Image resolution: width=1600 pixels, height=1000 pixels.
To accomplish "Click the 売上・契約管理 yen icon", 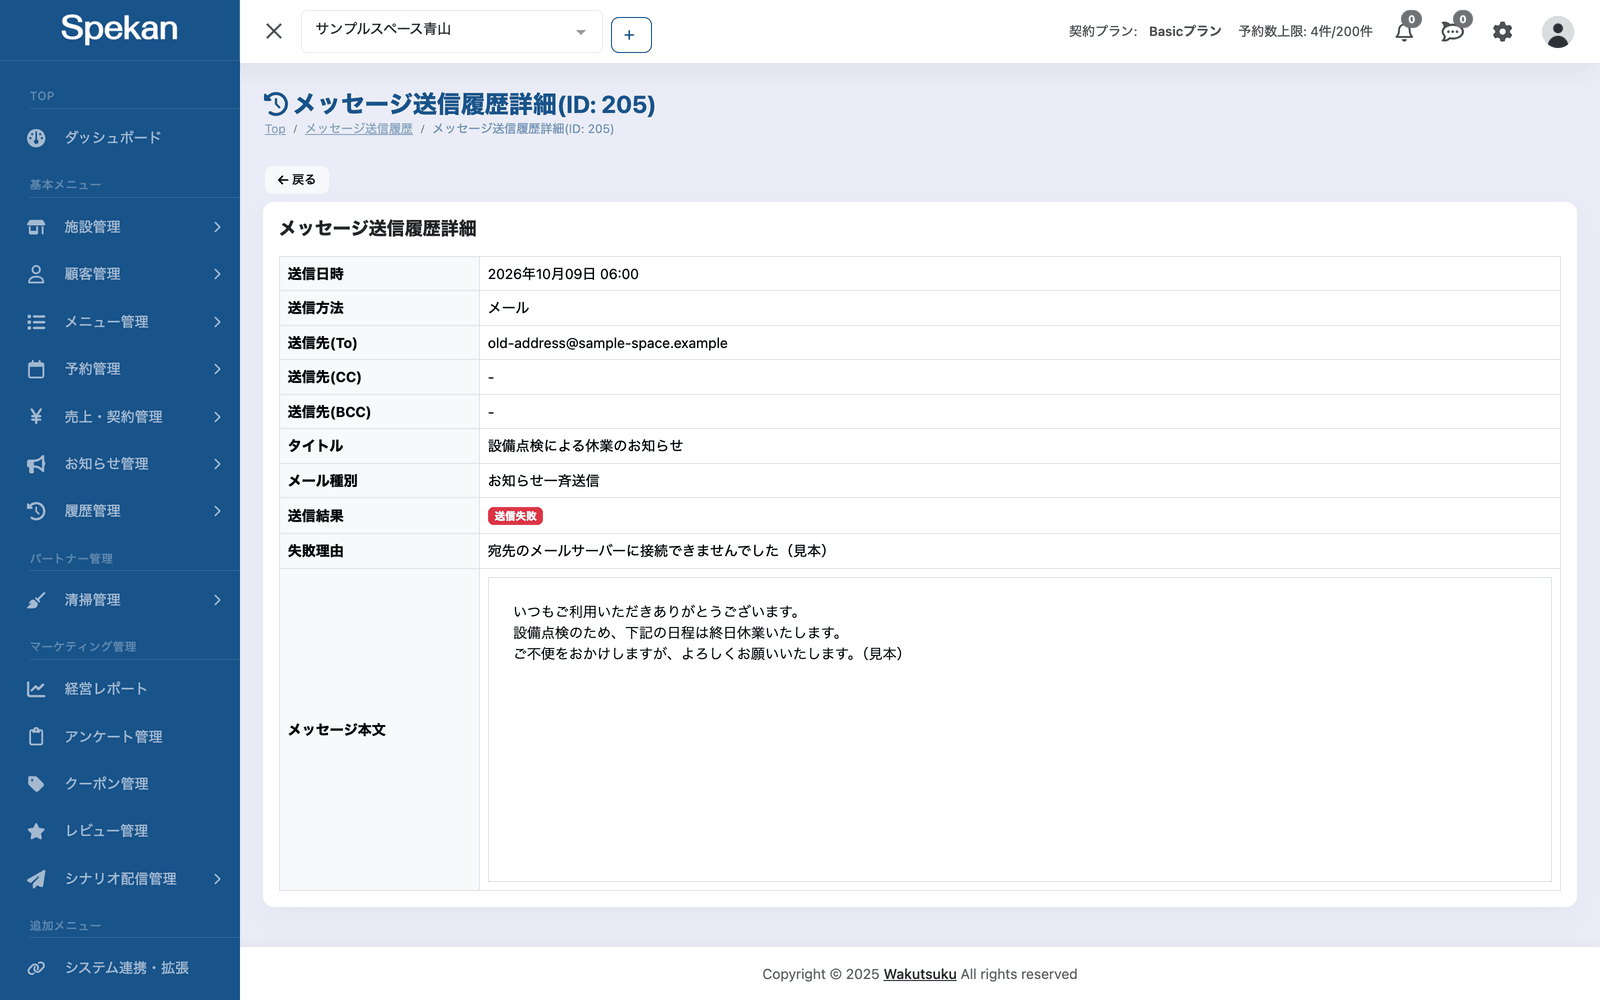I will pyautogui.click(x=36, y=416).
